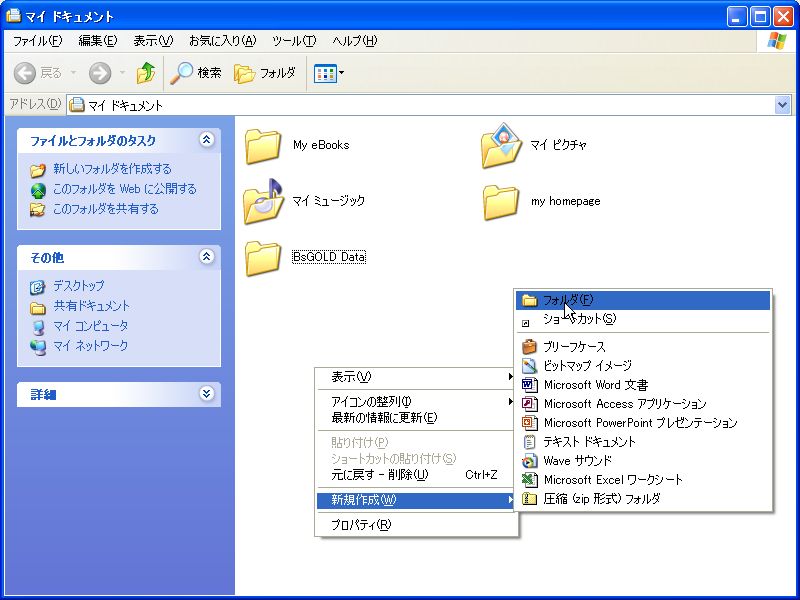Image resolution: width=800 pixels, height=600 pixels.
Task: Click the network icon beside マイ ネットワーク
Action: (38, 347)
